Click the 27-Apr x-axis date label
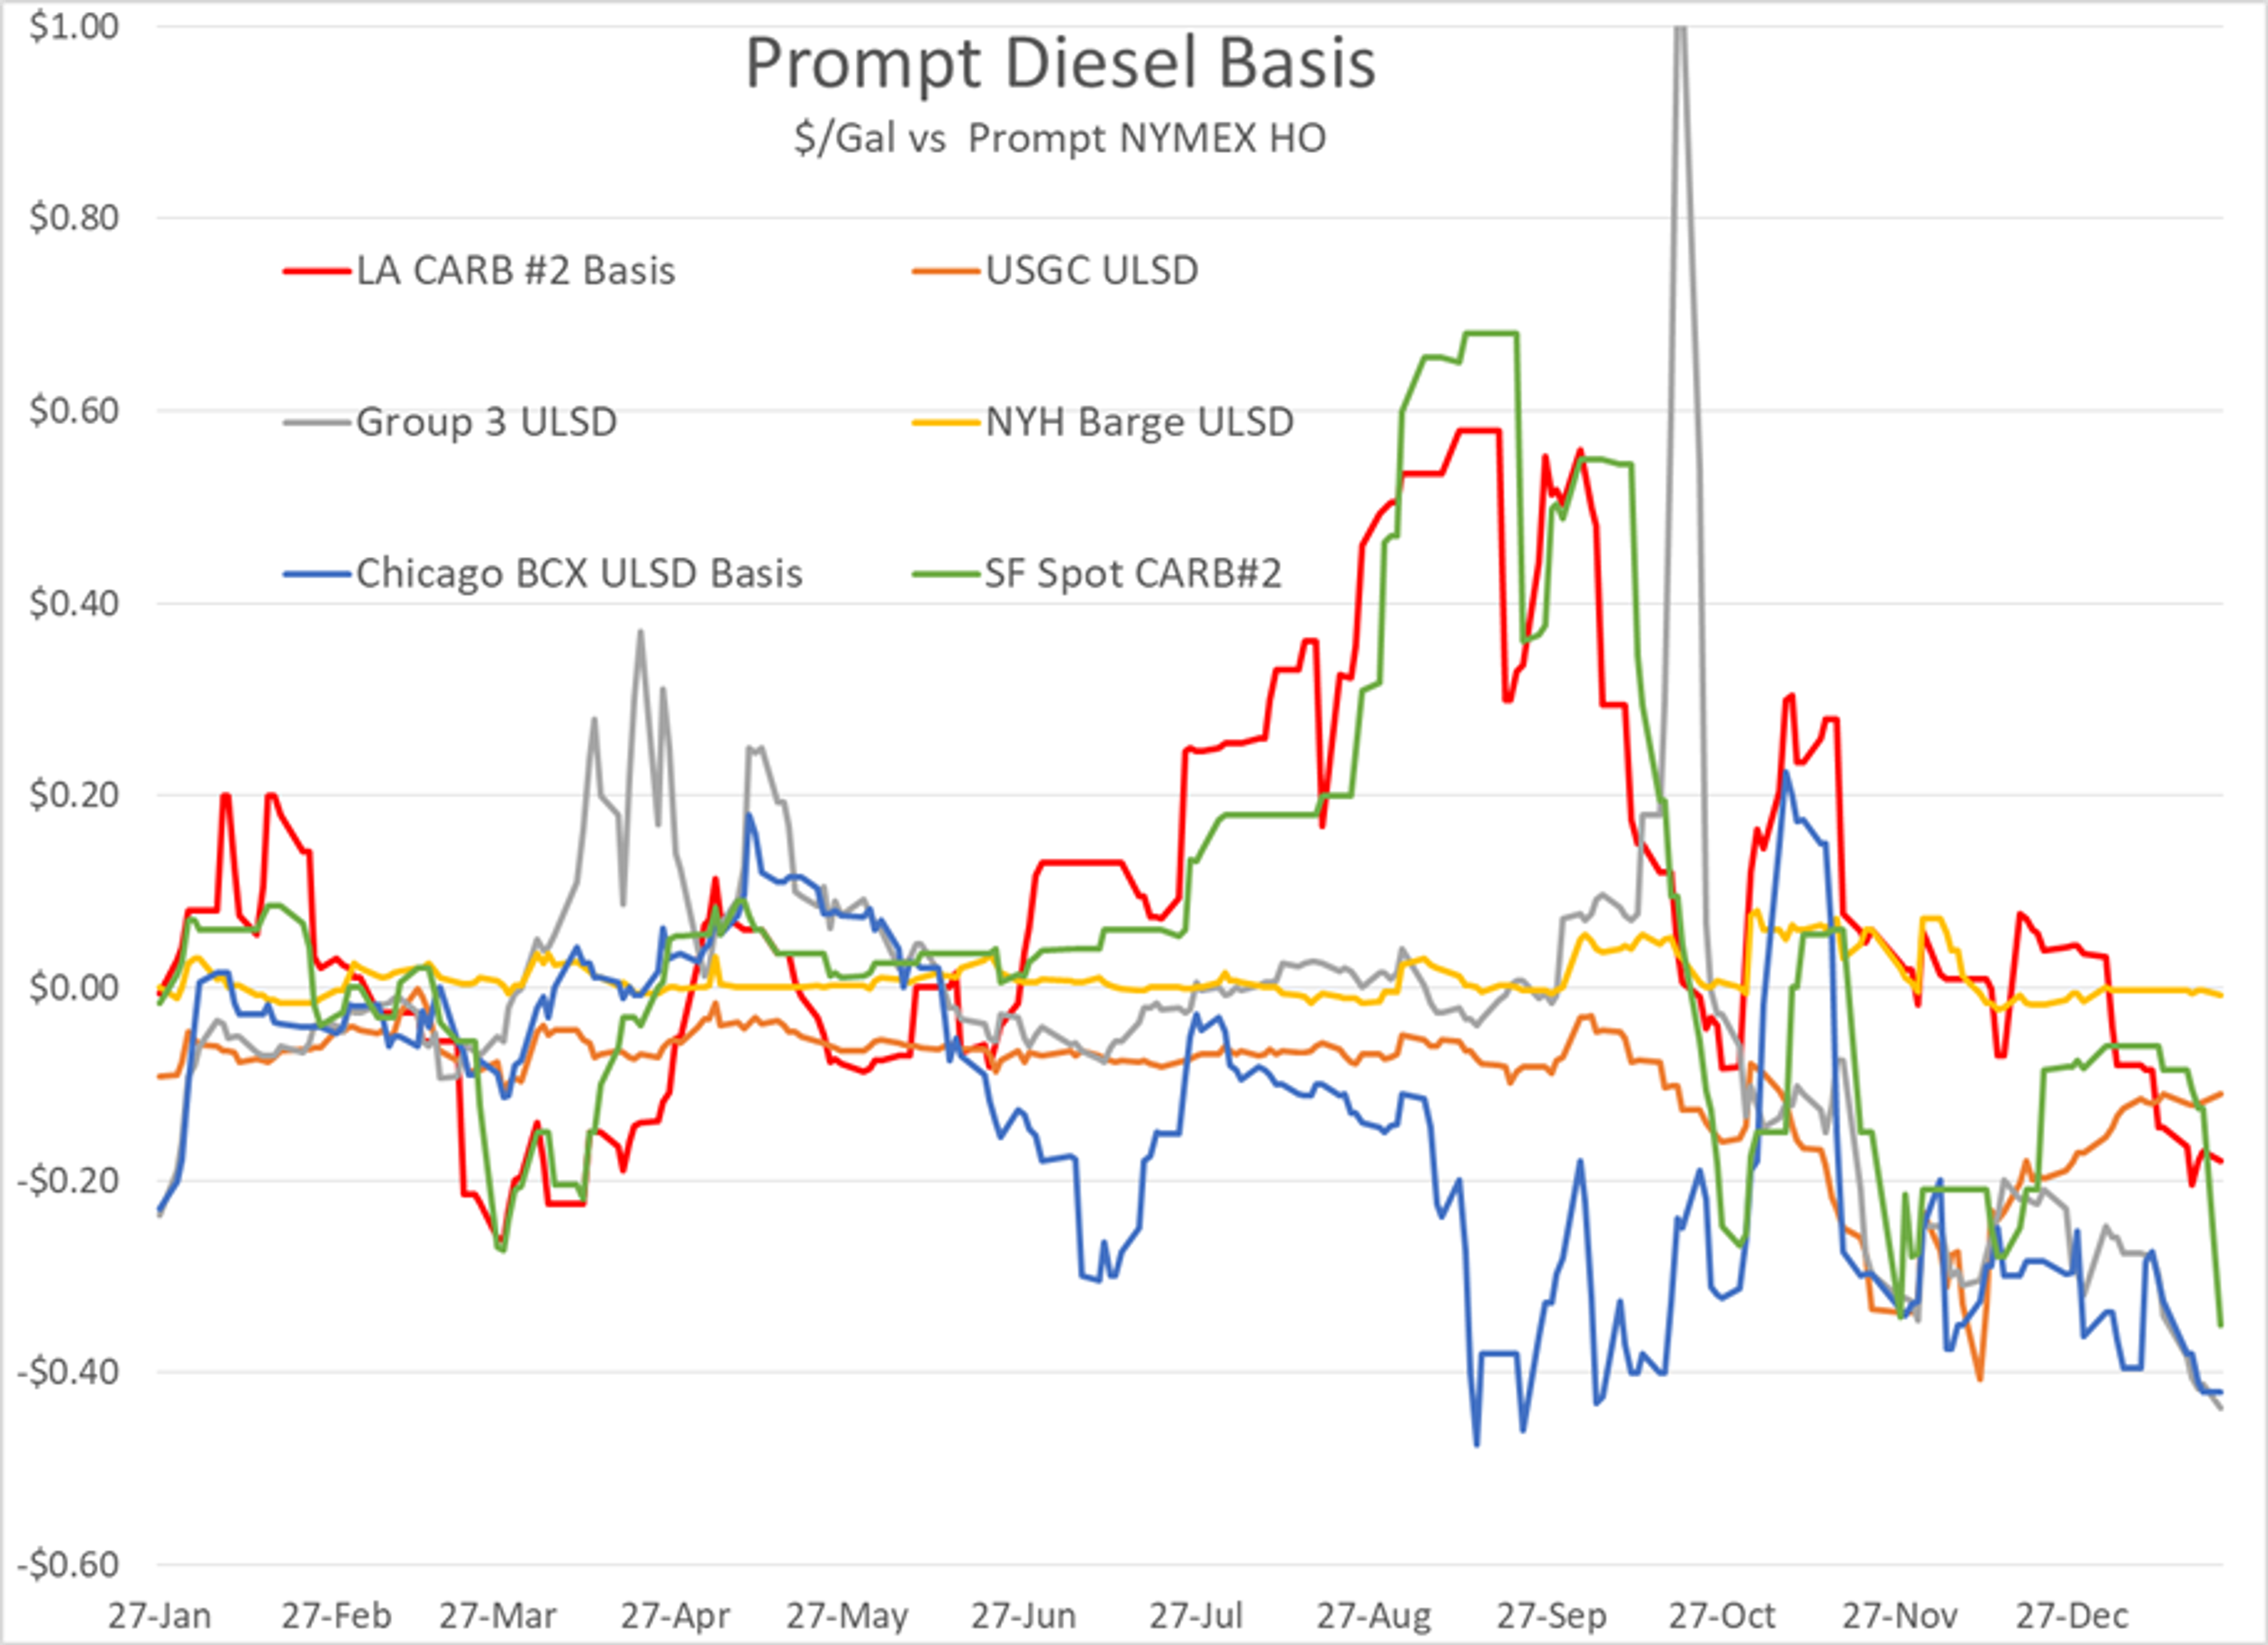This screenshot has width=2268, height=1645. pos(675,1615)
